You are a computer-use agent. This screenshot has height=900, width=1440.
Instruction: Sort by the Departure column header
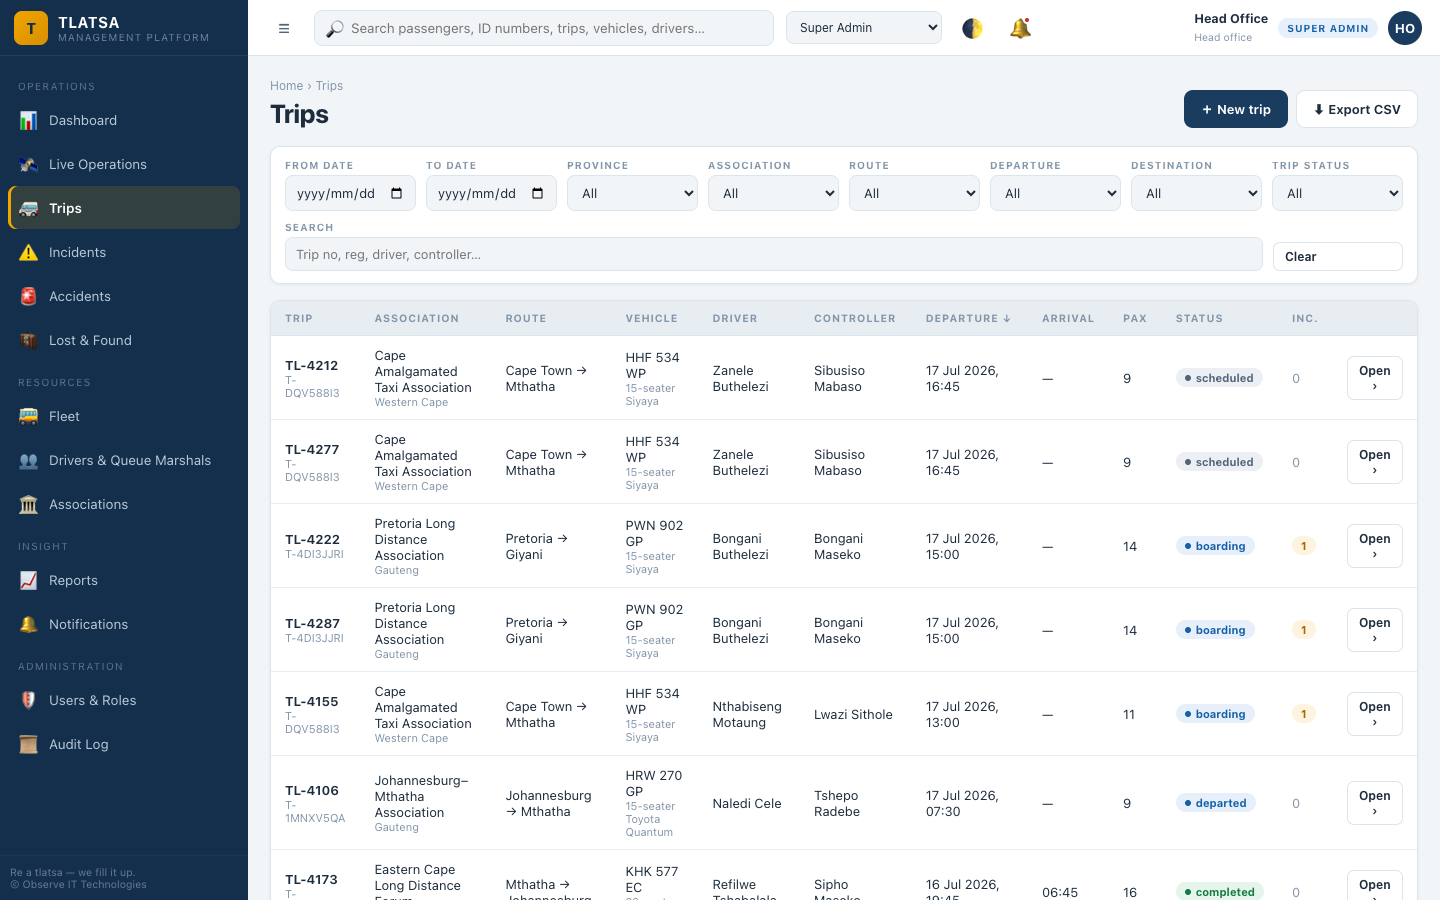click(x=968, y=318)
